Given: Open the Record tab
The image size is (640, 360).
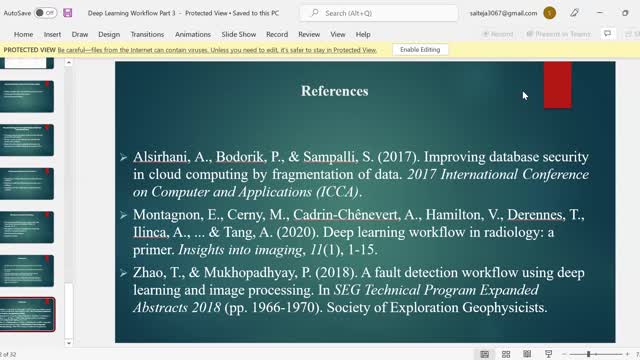Looking at the screenshot, I should 277,34.
